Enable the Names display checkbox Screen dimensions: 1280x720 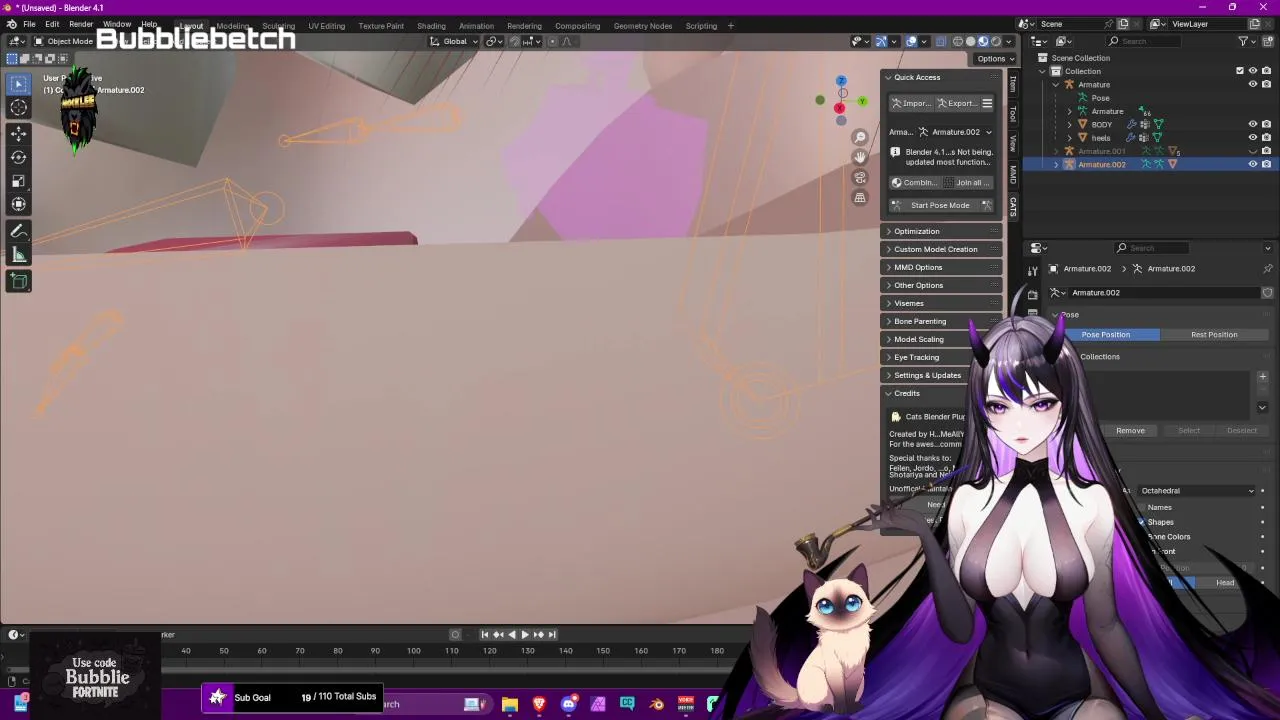click(x=1141, y=507)
